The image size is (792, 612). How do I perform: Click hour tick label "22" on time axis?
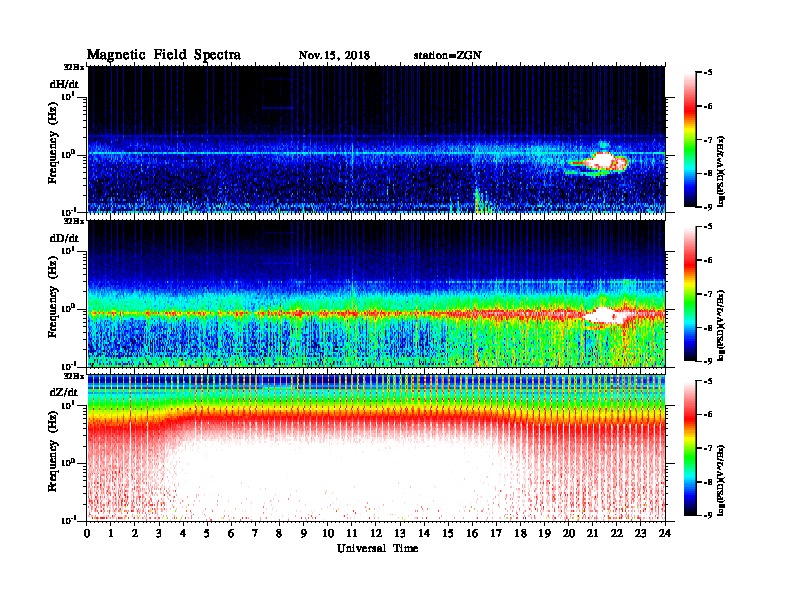[617, 534]
